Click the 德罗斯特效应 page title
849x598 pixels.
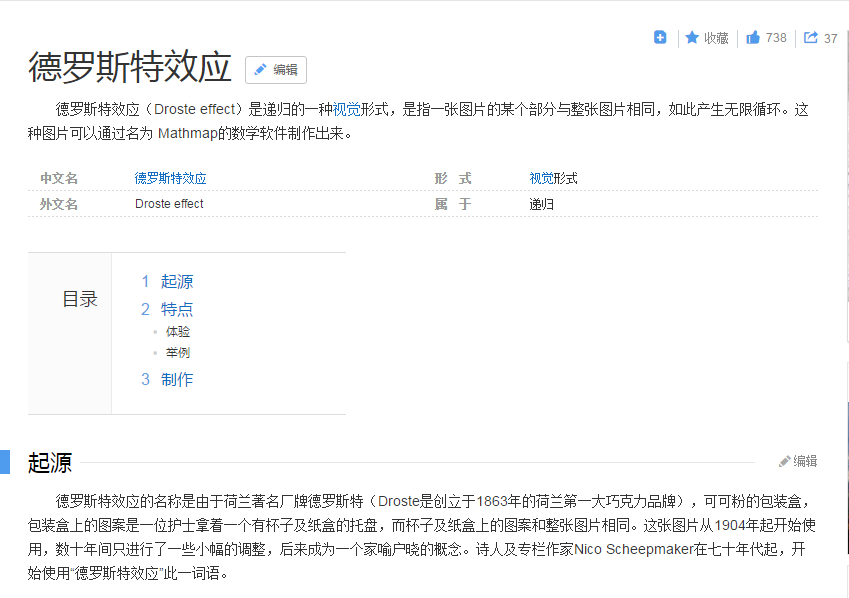click(130, 67)
